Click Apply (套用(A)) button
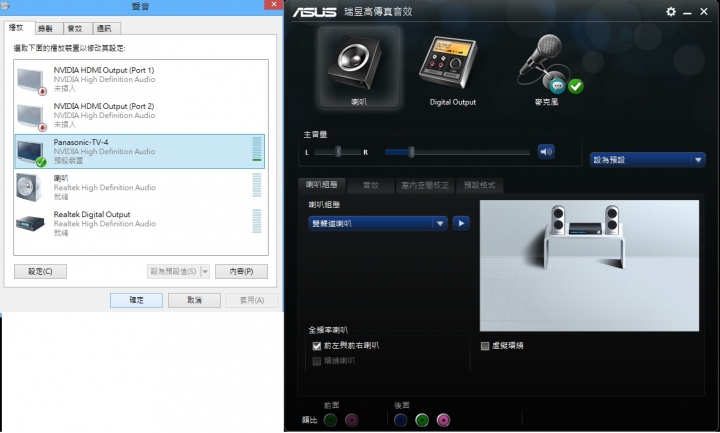720x433 pixels. [252, 300]
